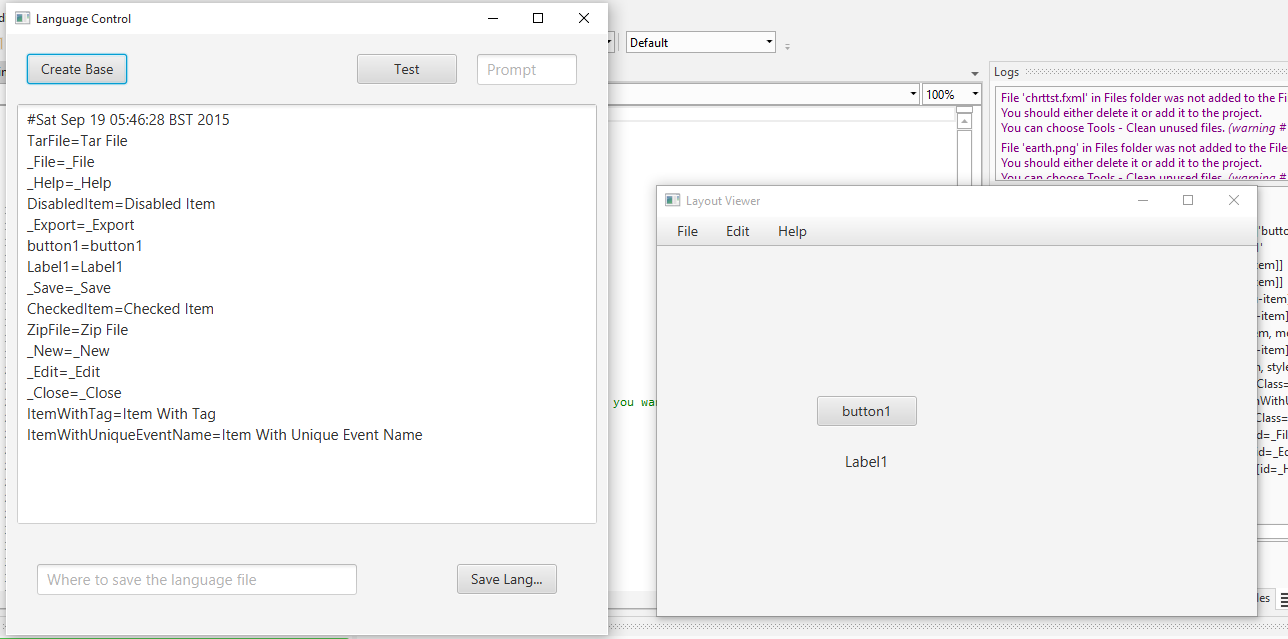
Task: Open the Help menu in Layout Viewer
Action: (792, 231)
